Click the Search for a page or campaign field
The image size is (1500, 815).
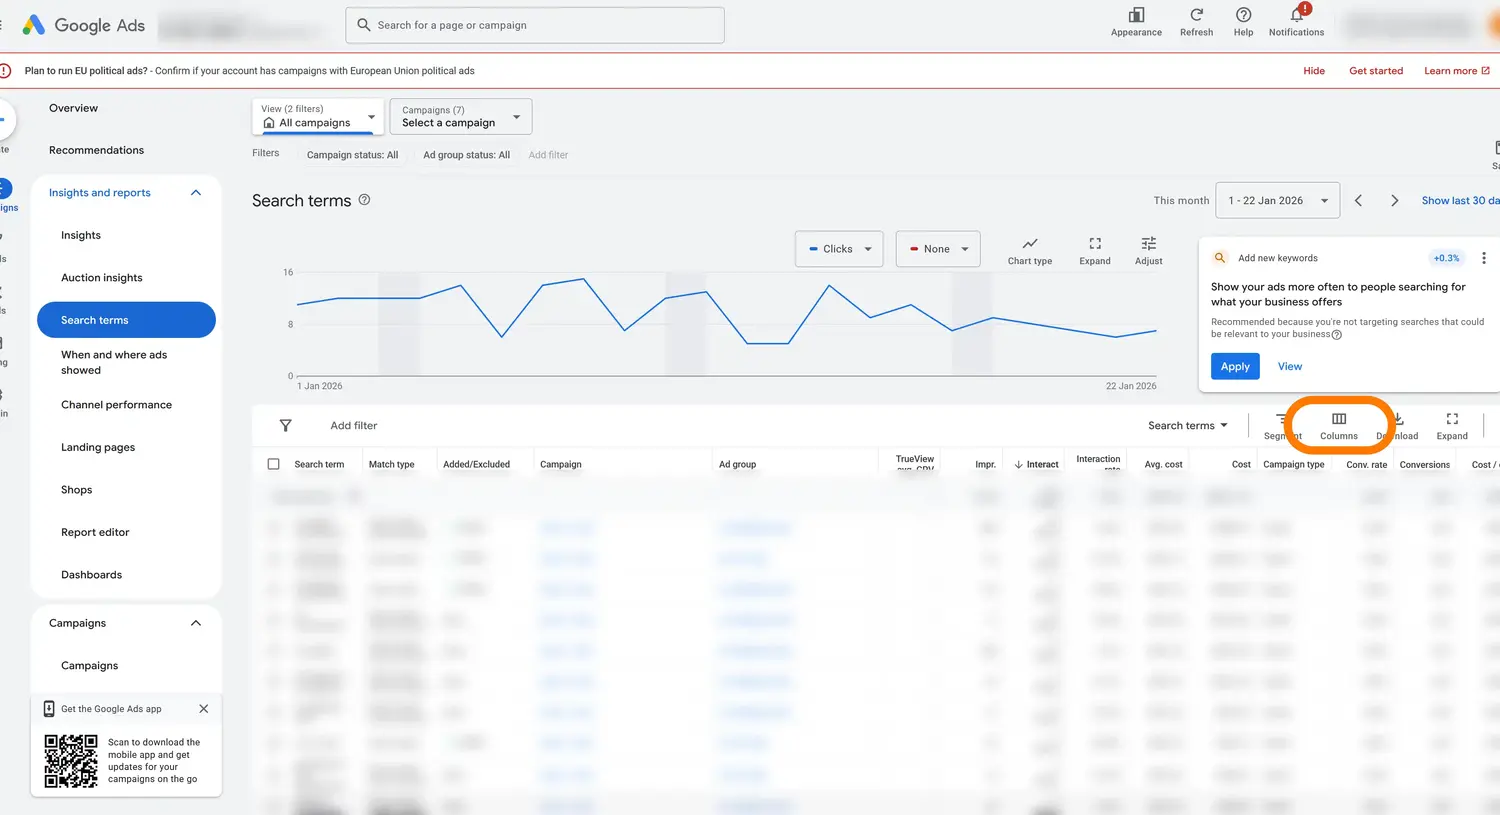(535, 25)
